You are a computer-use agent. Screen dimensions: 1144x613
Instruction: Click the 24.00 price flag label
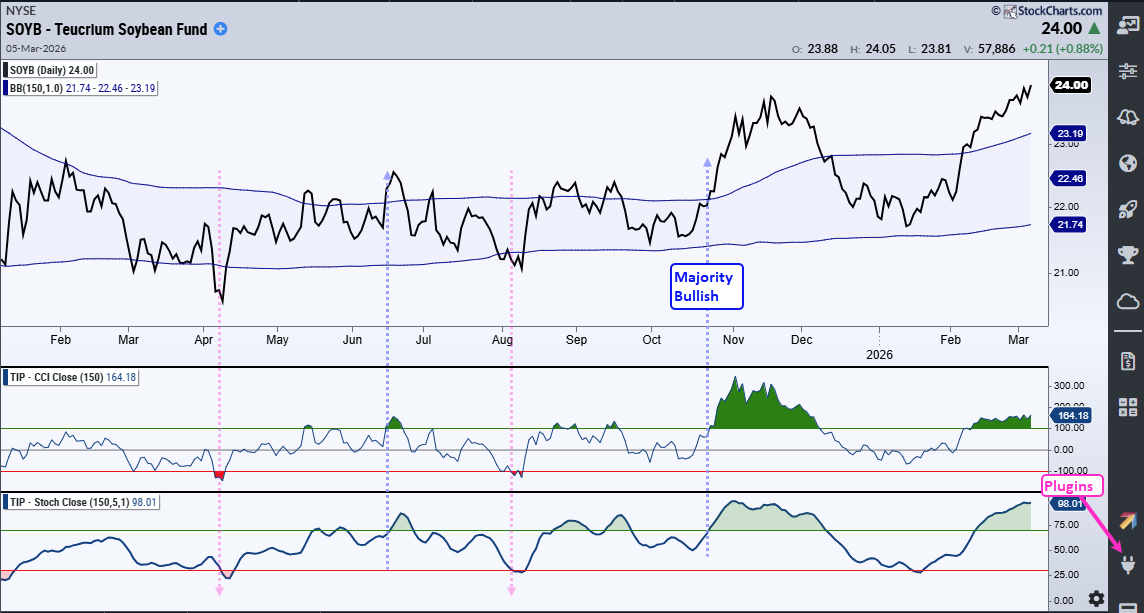click(1069, 85)
